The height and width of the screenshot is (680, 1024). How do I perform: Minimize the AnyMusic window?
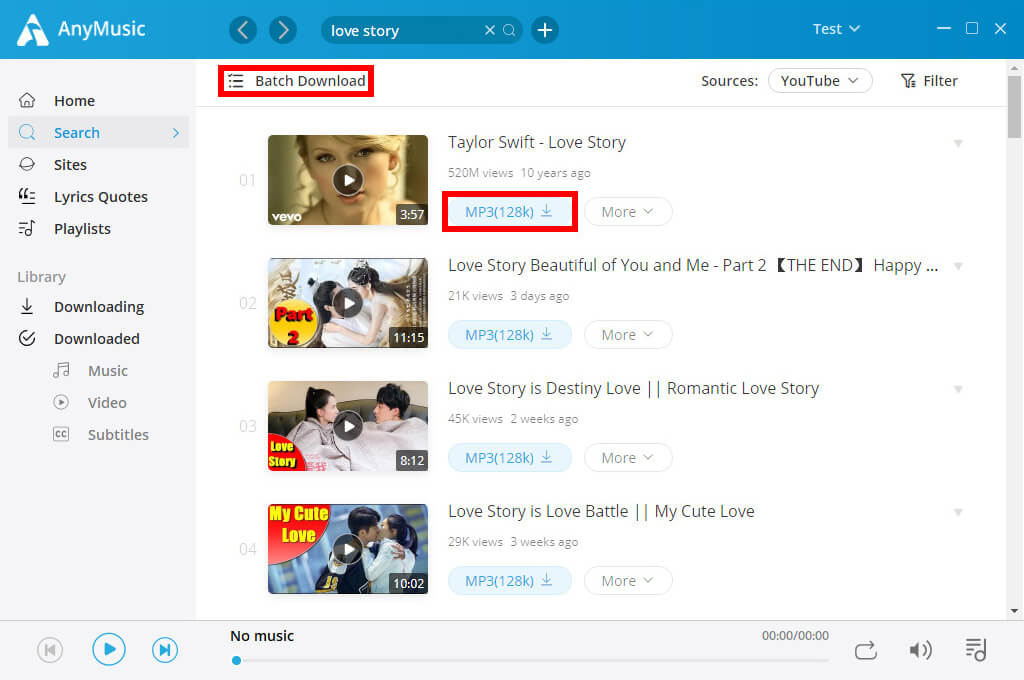tap(944, 29)
